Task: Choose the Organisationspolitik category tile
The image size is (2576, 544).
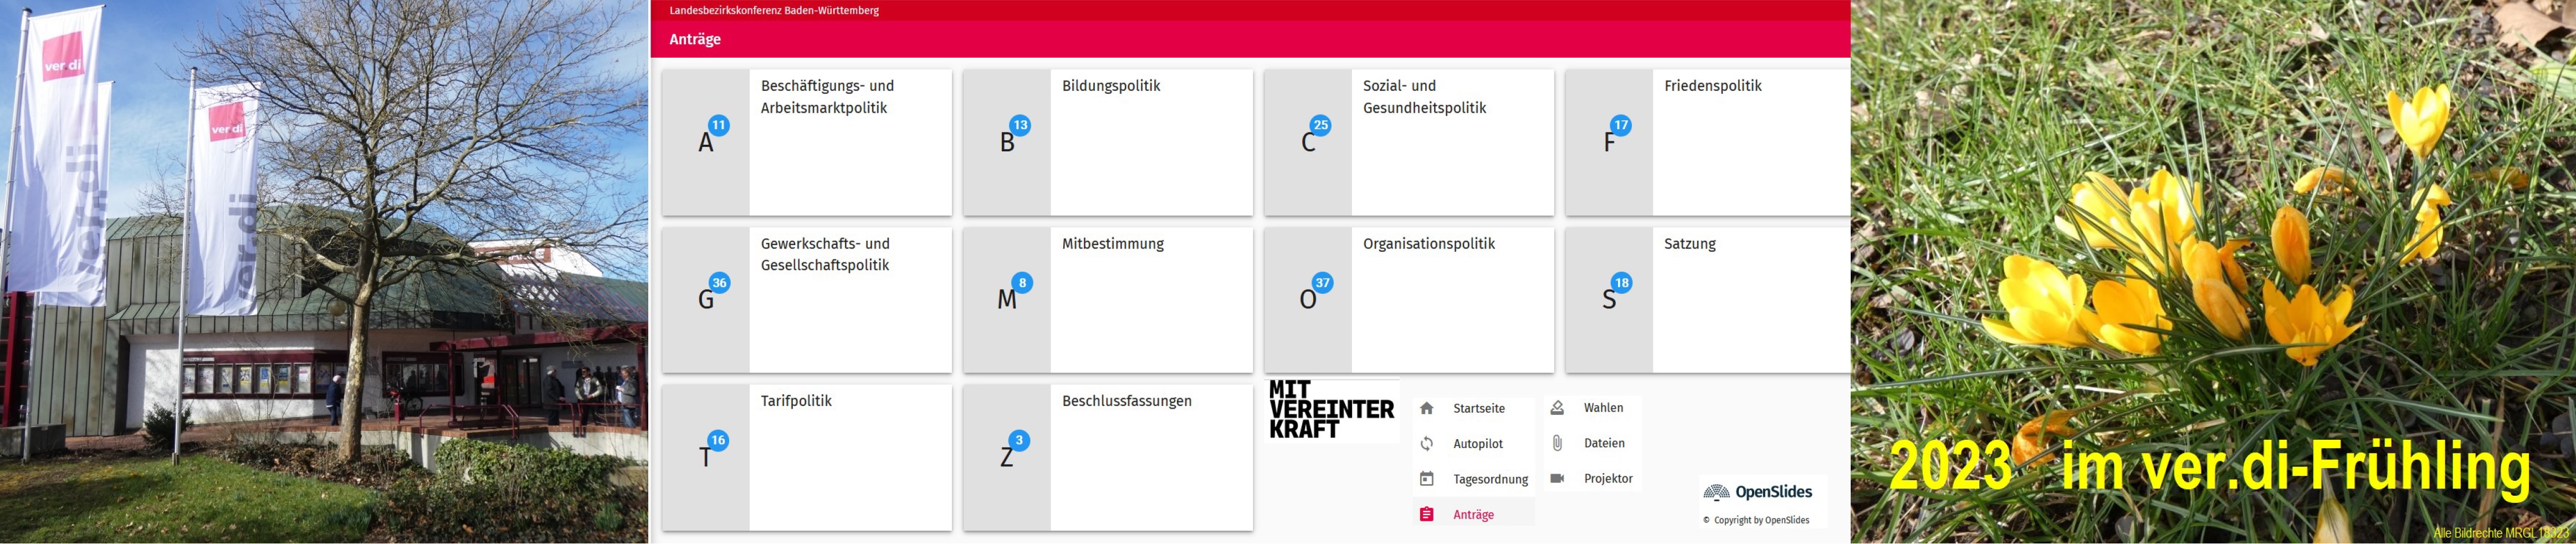Action: point(1408,300)
